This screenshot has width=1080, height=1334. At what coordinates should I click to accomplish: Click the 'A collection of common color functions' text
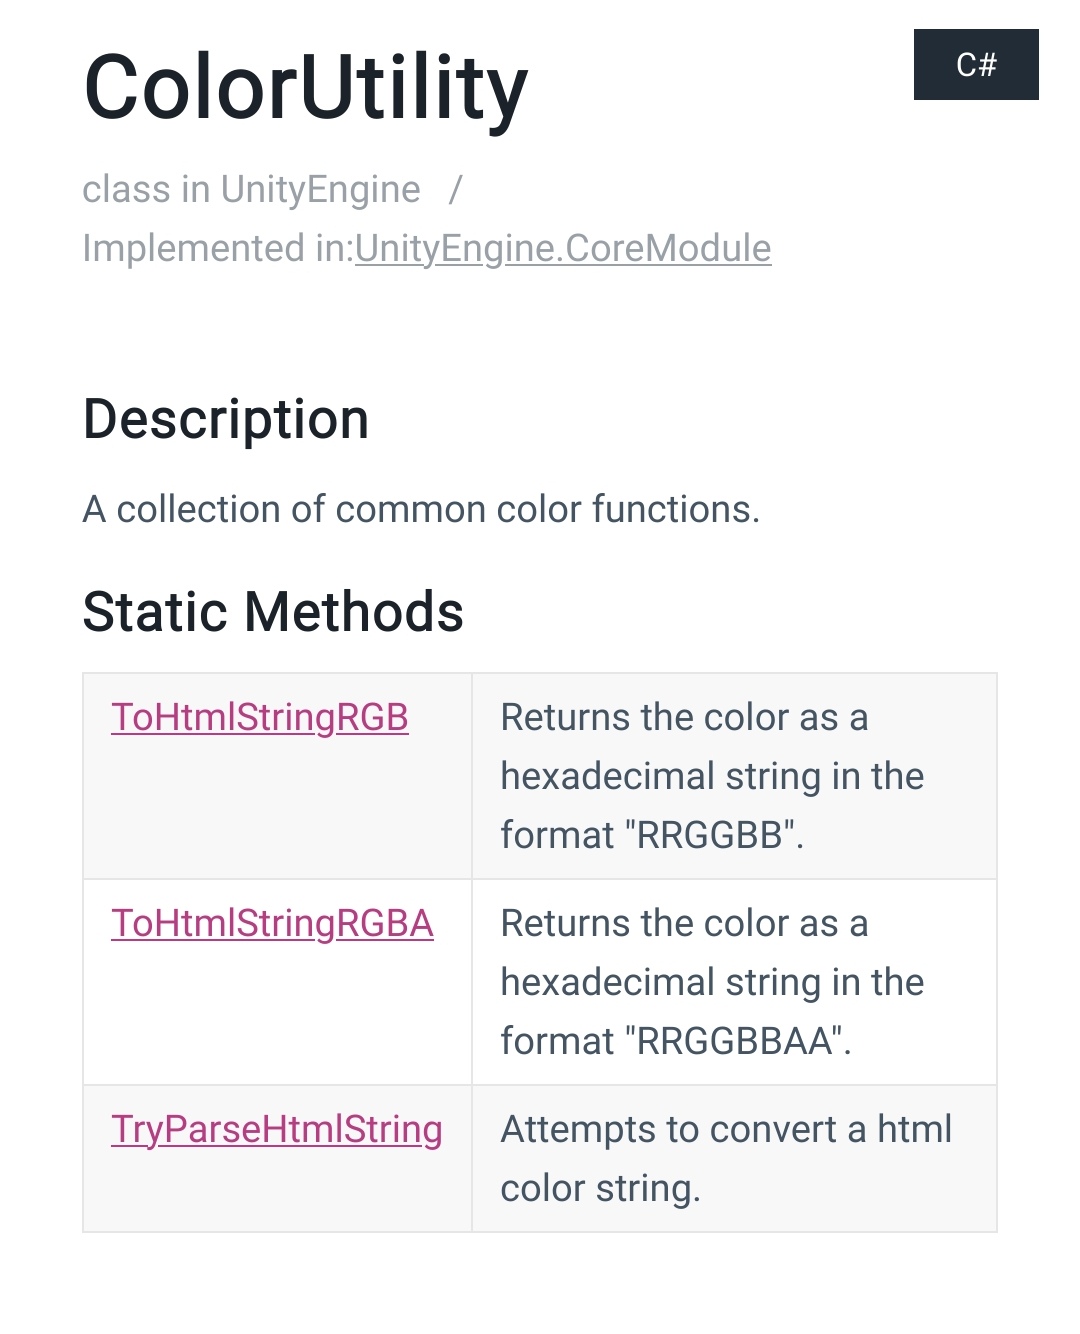[x=421, y=509]
